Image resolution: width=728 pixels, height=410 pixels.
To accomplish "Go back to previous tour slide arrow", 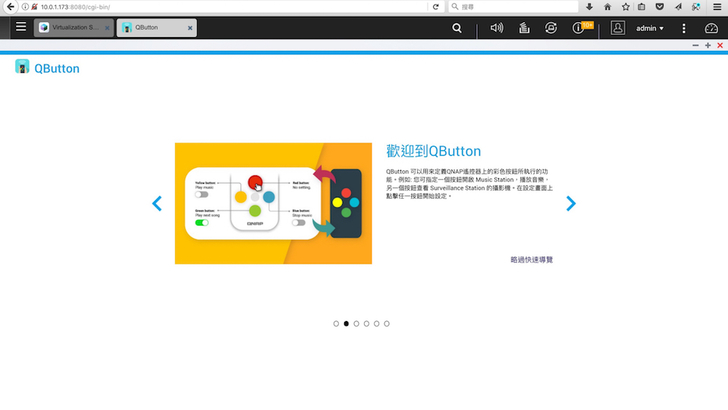I will [157, 204].
